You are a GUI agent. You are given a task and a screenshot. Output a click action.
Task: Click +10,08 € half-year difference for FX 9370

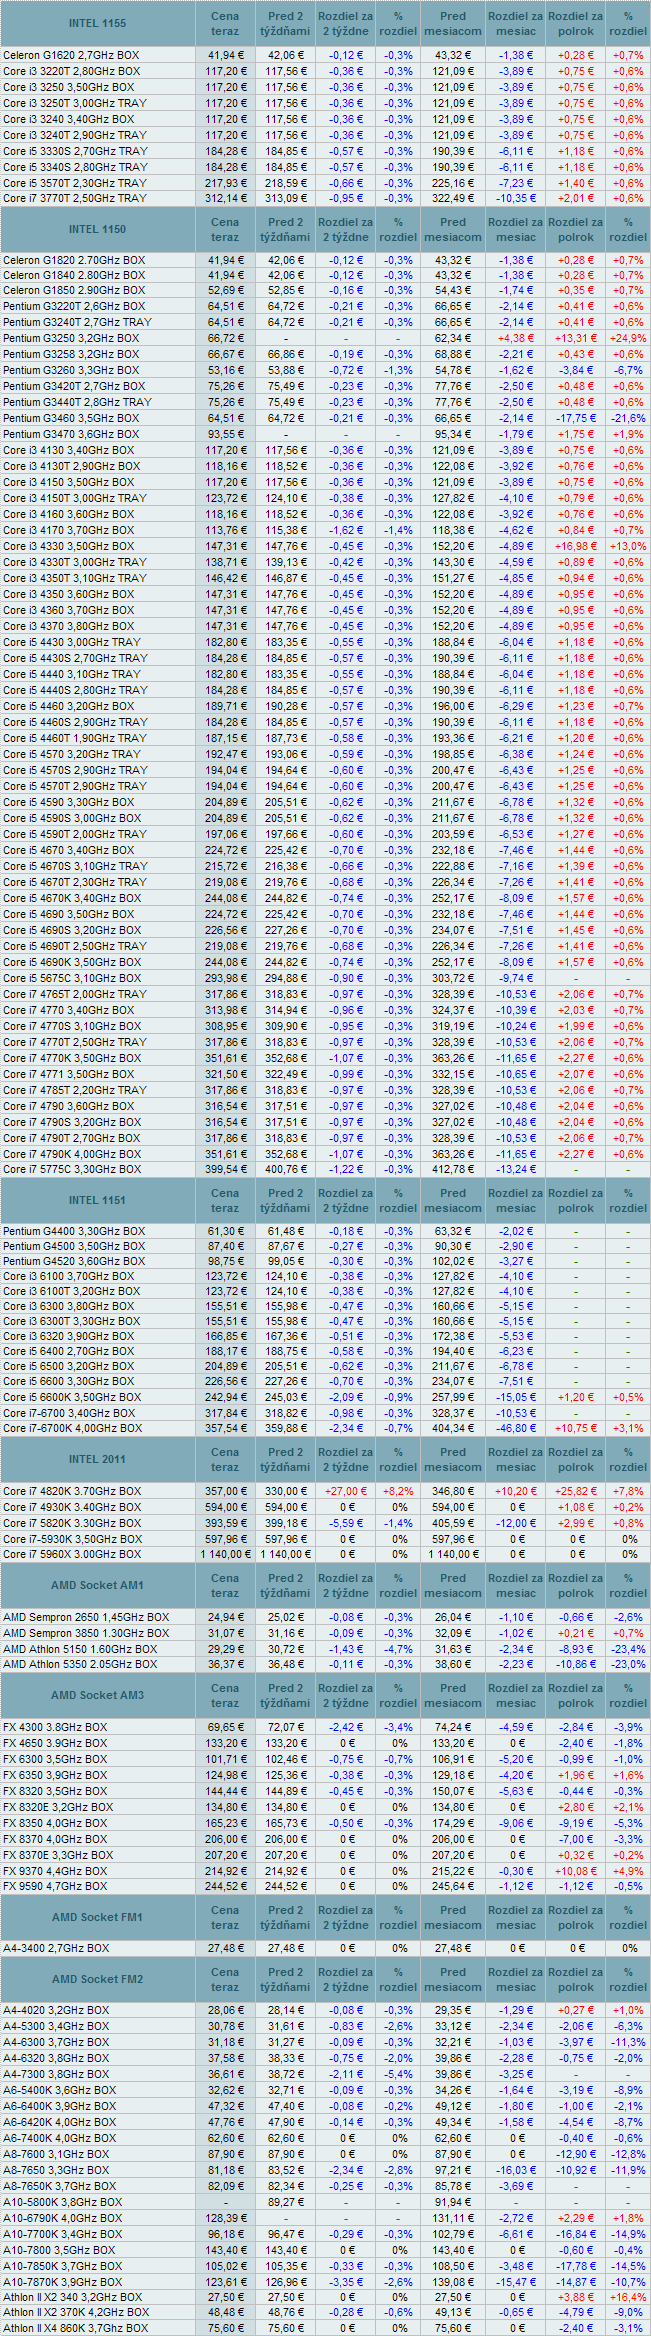(x=576, y=1871)
